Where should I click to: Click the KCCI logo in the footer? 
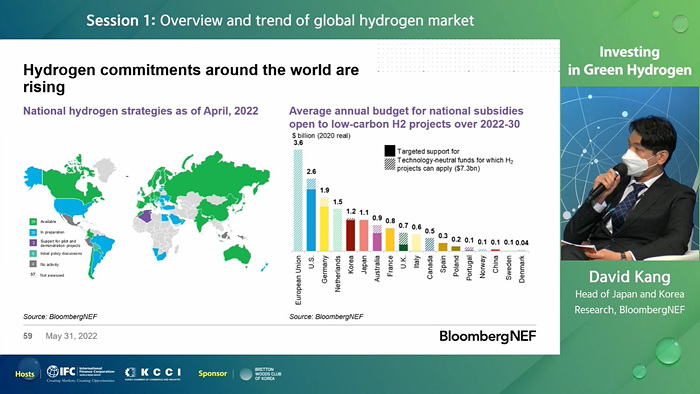point(153,373)
